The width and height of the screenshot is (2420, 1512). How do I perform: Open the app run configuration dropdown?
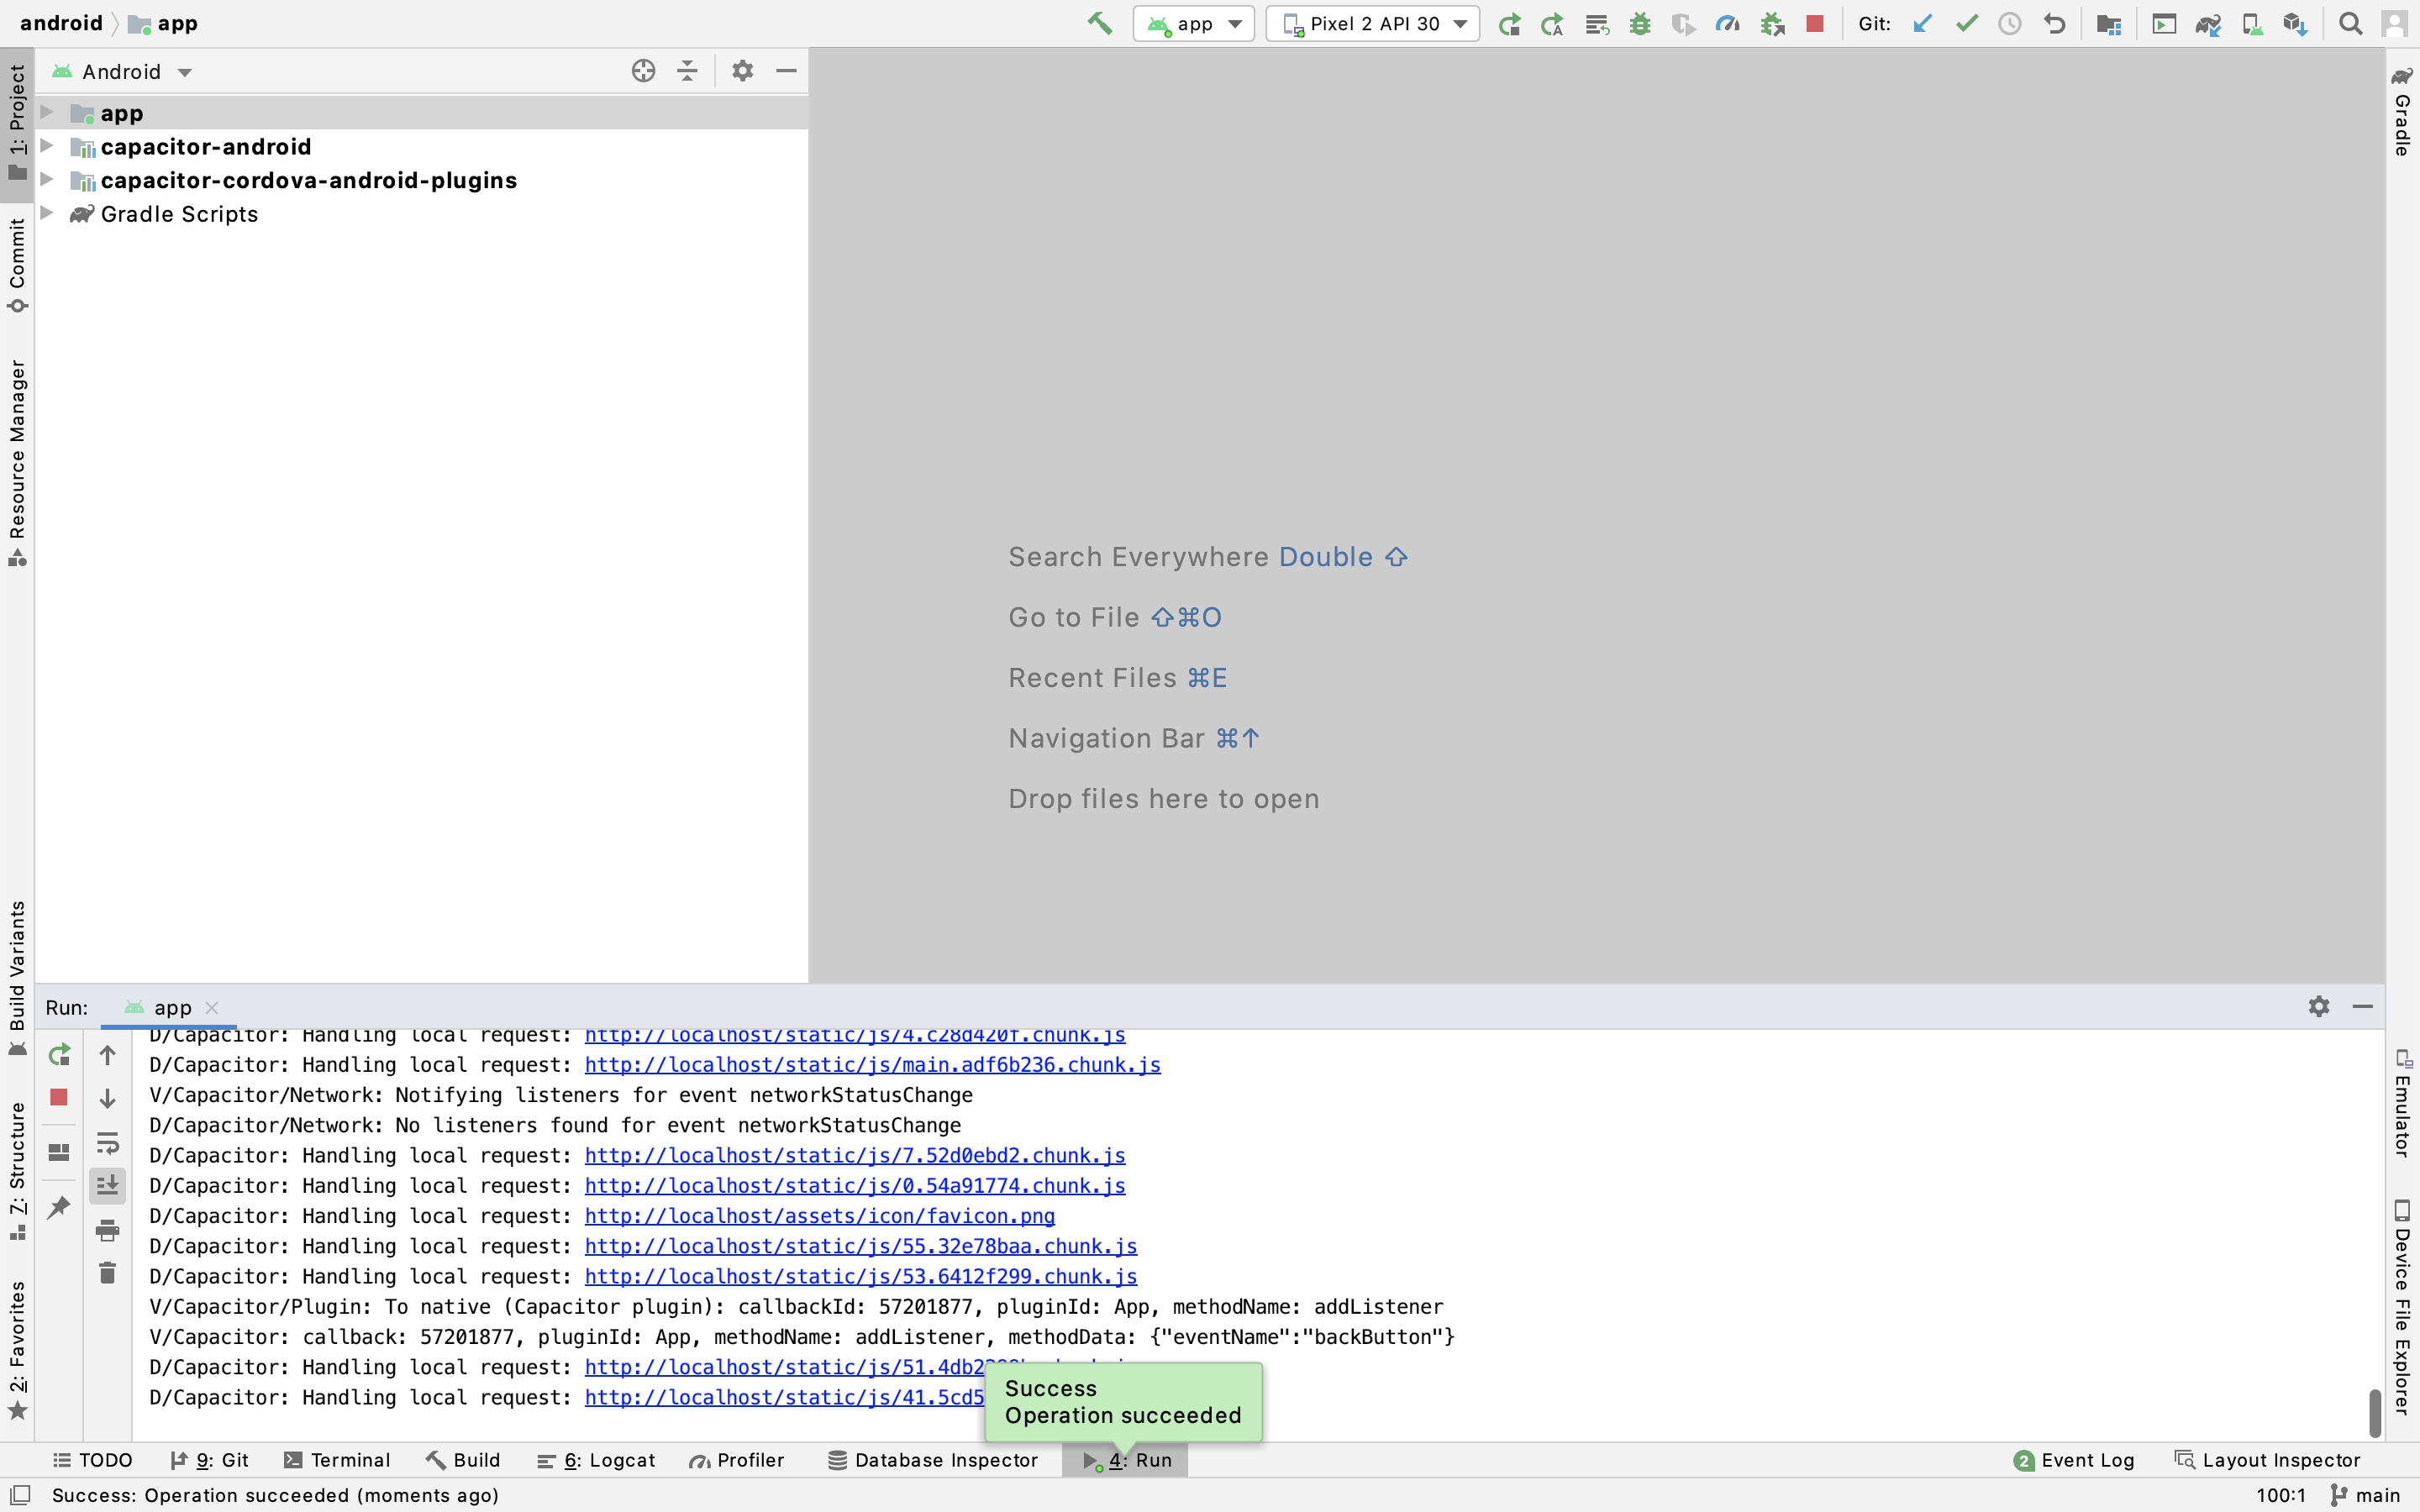pos(1194,23)
